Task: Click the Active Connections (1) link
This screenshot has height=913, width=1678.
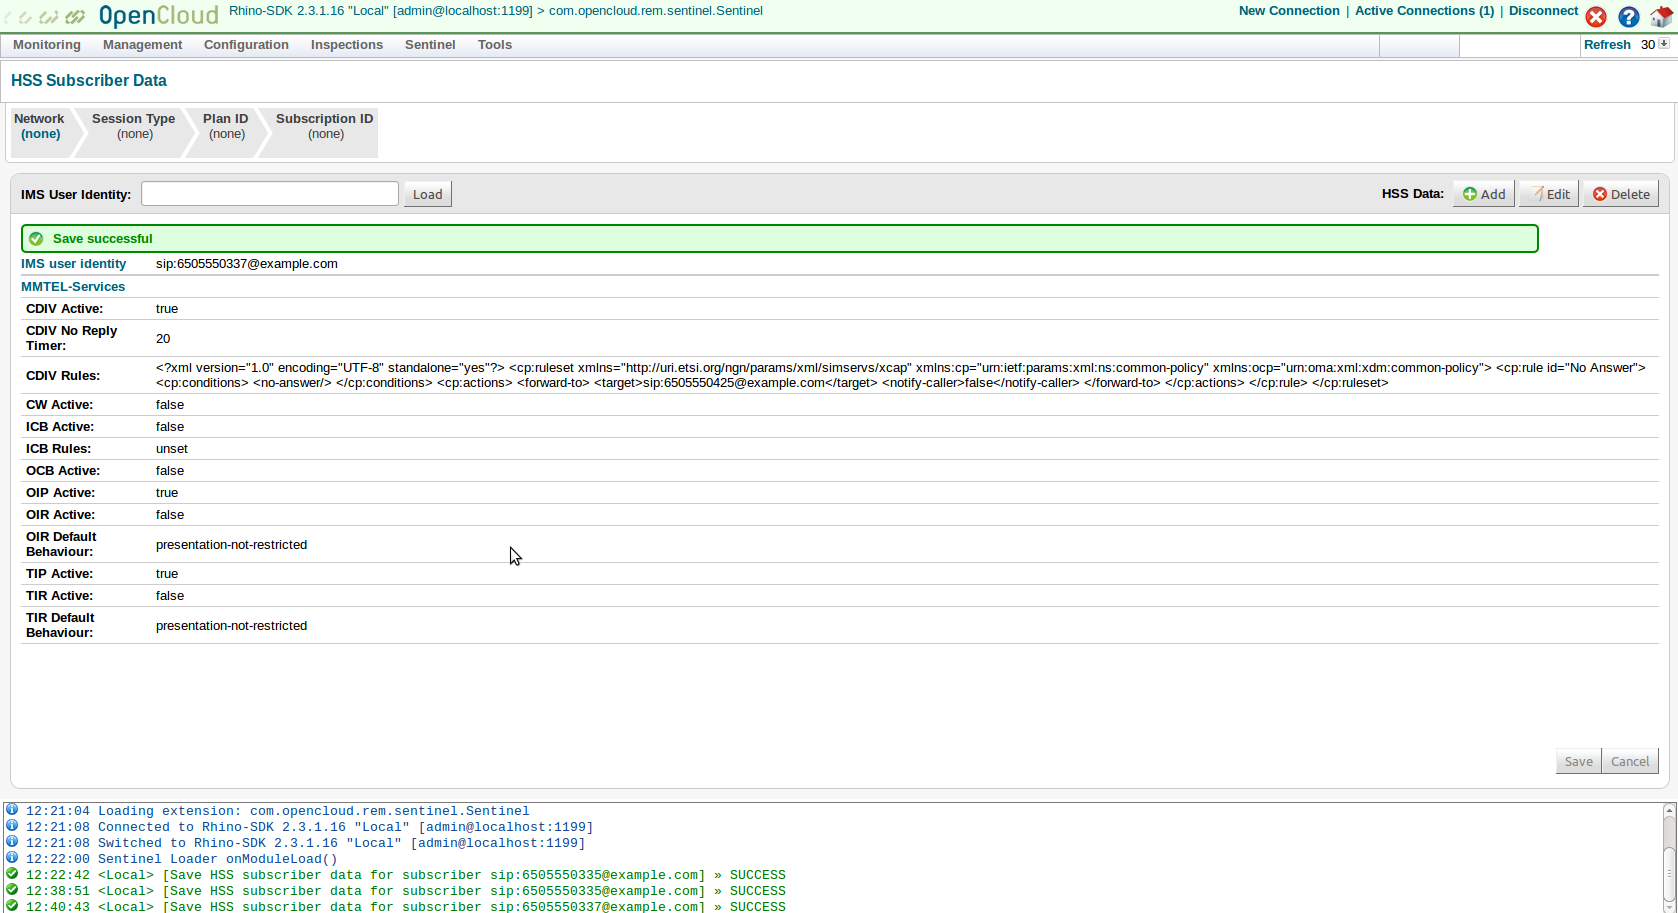Action: pos(1424,11)
